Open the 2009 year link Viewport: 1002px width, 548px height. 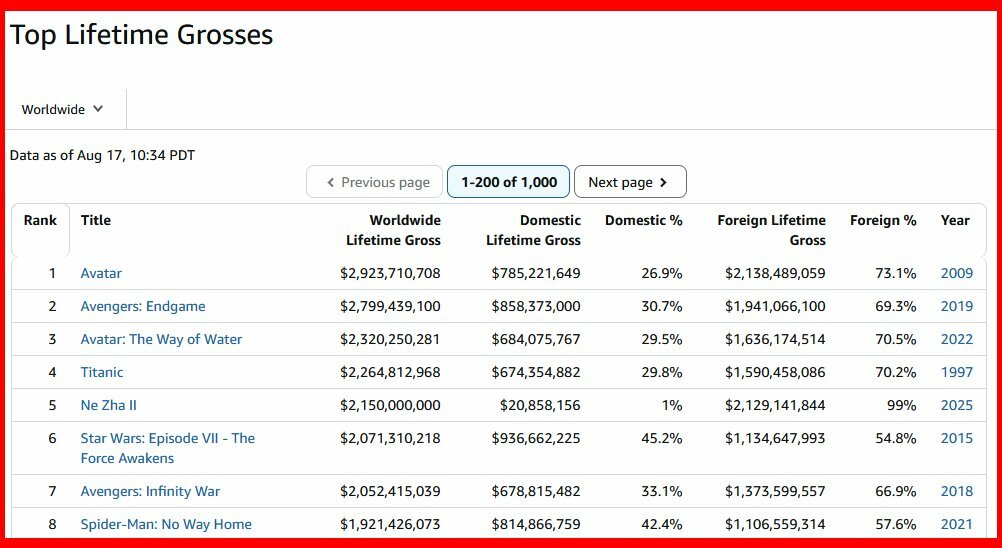pyautogui.click(x=957, y=273)
